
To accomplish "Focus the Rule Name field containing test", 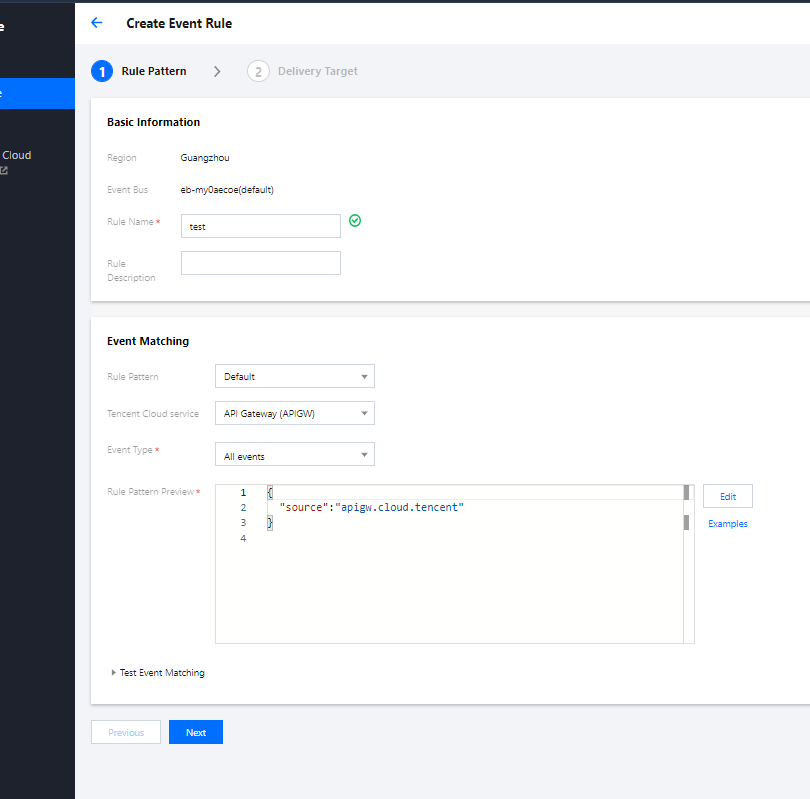I will (260, 226).
